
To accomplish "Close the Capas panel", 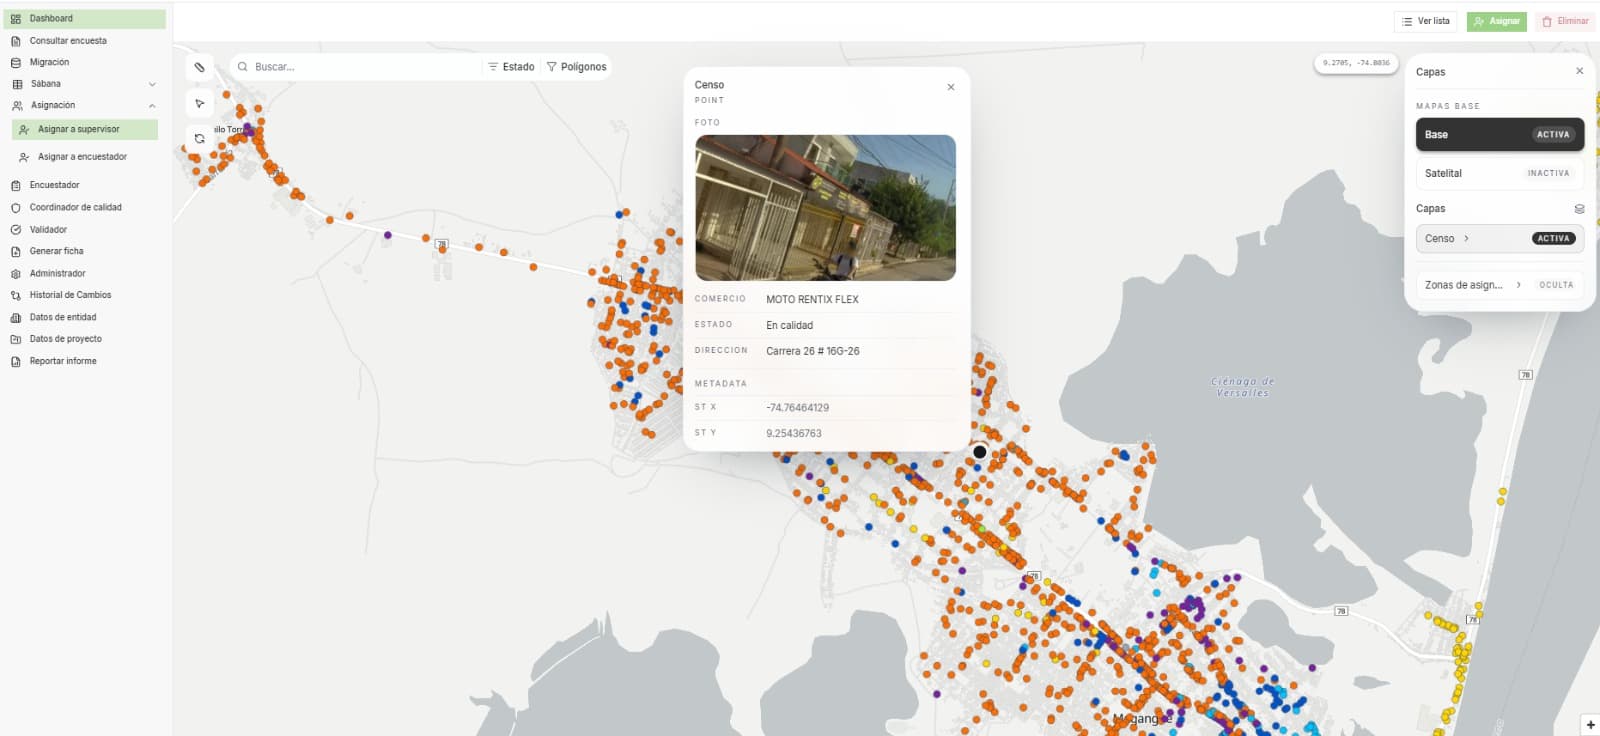I will click(1580, 71).
